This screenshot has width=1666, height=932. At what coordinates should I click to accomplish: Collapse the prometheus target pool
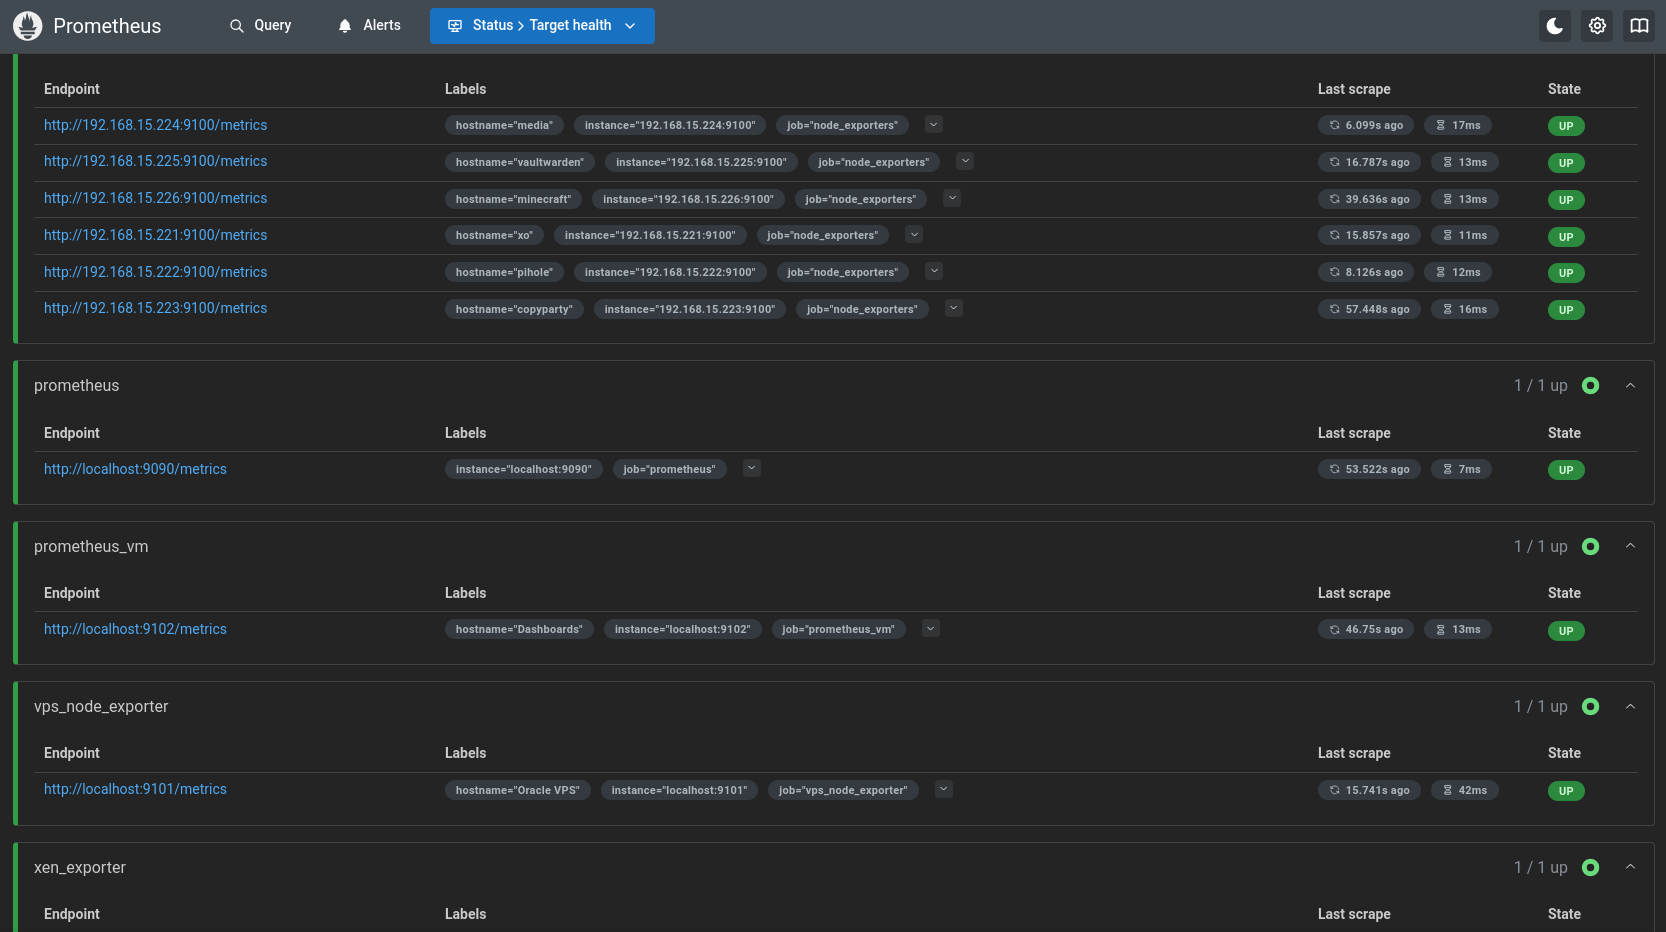coord(1630,386)
